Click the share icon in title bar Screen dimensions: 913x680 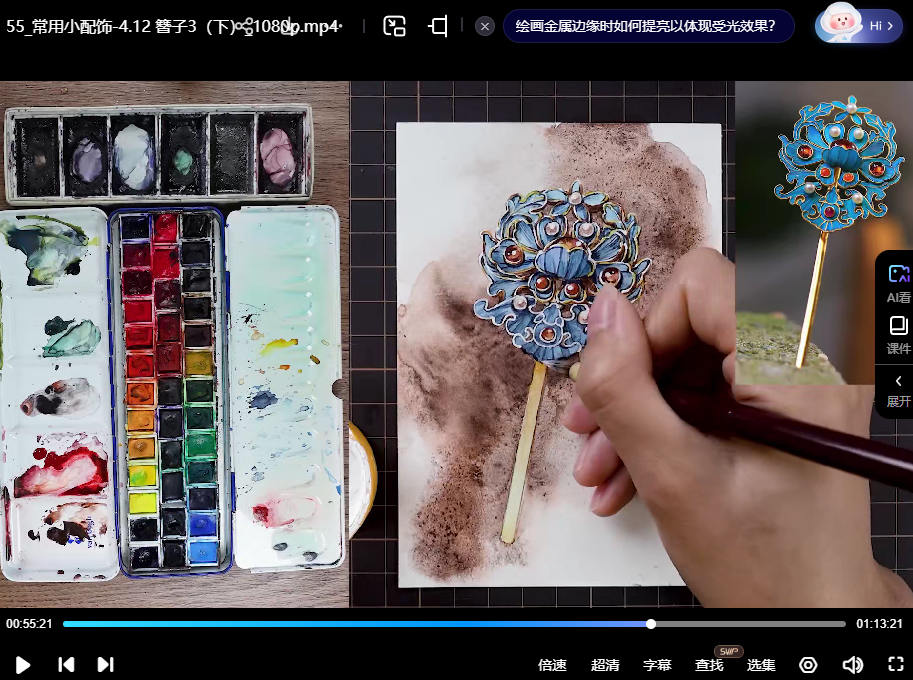click(x=244, y=27)
